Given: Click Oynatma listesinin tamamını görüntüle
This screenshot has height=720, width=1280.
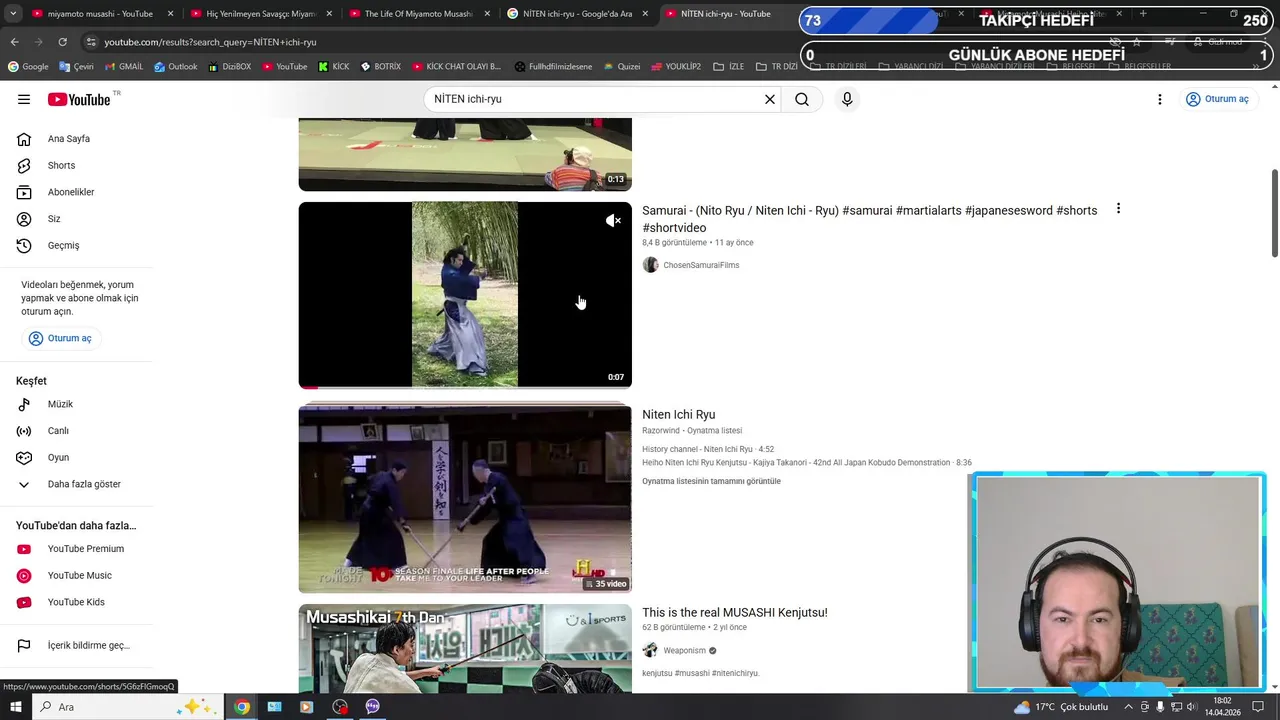Looking at the screenshot, I should click(x=711, y=481).
